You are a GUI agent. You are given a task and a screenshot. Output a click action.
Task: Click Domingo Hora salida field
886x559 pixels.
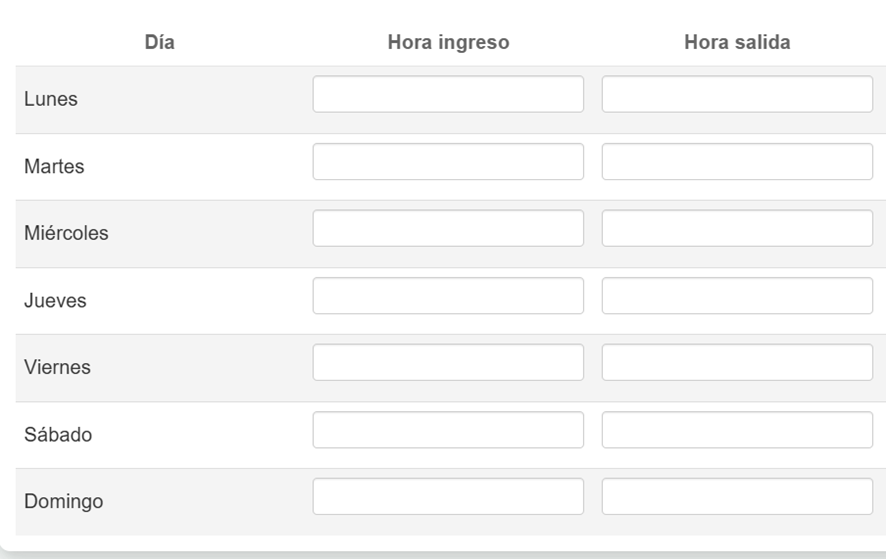[737, 497]
